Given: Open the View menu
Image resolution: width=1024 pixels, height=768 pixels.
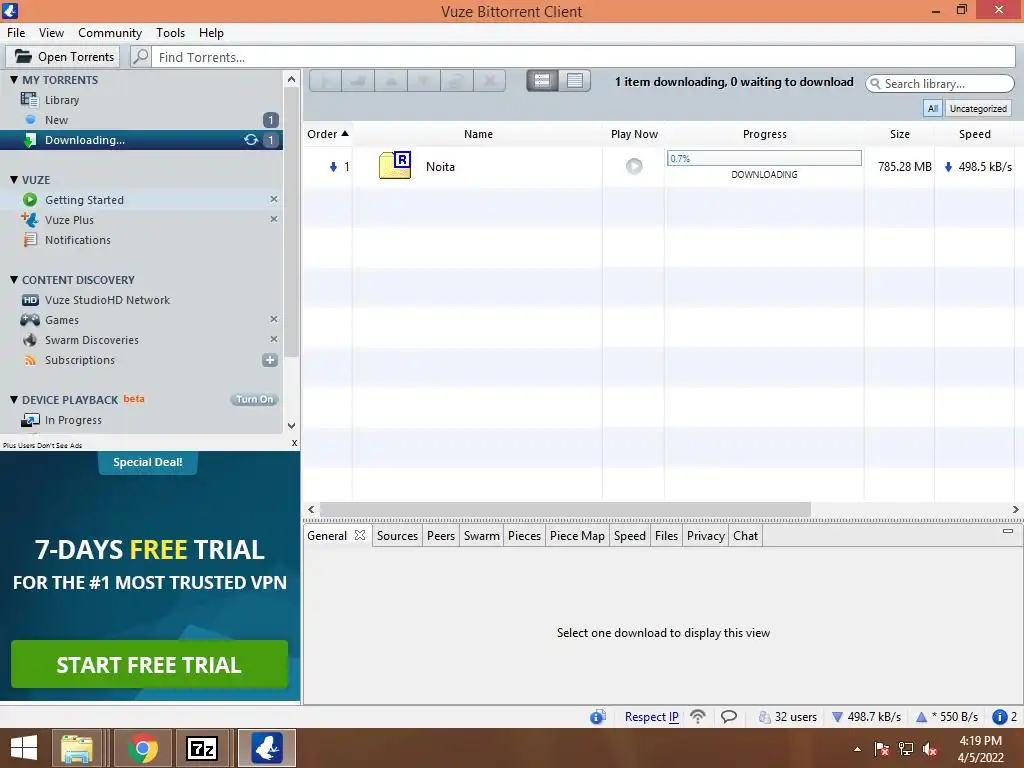Looking at the screenshot, I should pyautogui.click(x=51, y=33).
